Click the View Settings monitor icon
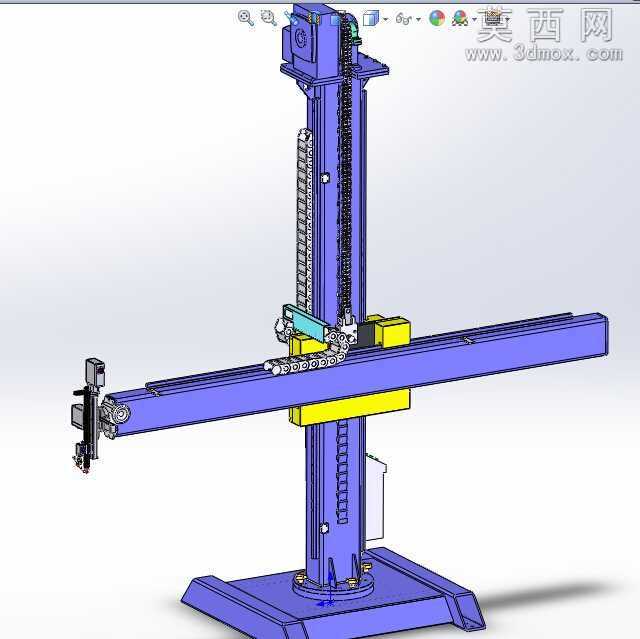640x639 pixels. [x=493, y=18]
